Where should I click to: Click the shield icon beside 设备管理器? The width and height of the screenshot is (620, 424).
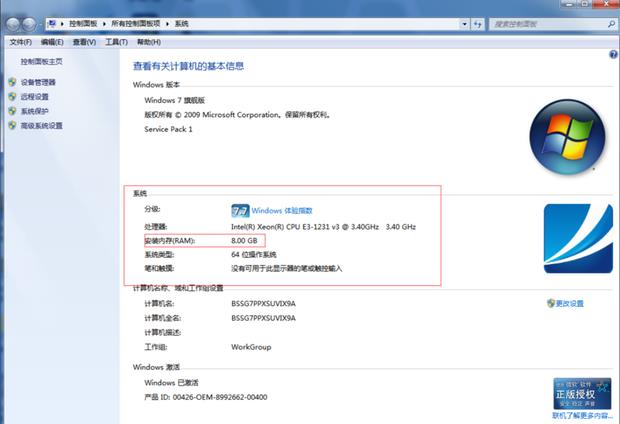(12, 82)
